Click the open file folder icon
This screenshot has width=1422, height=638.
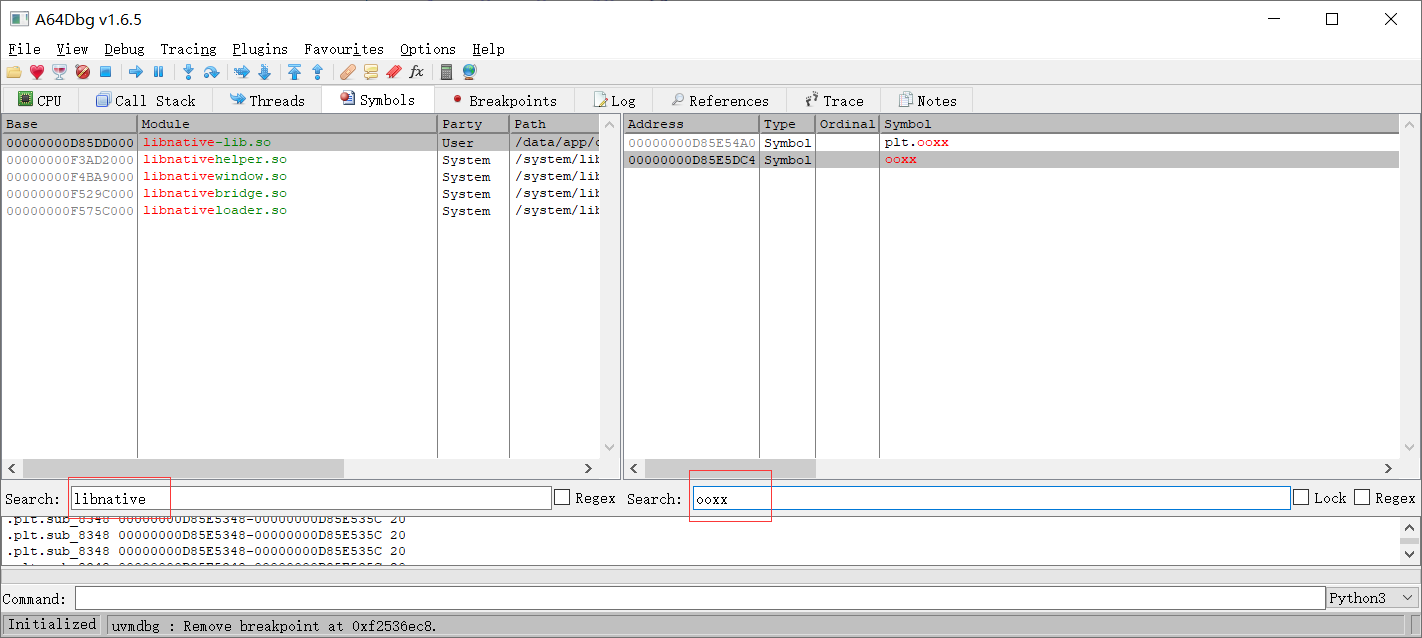click(x=13, y=72)
